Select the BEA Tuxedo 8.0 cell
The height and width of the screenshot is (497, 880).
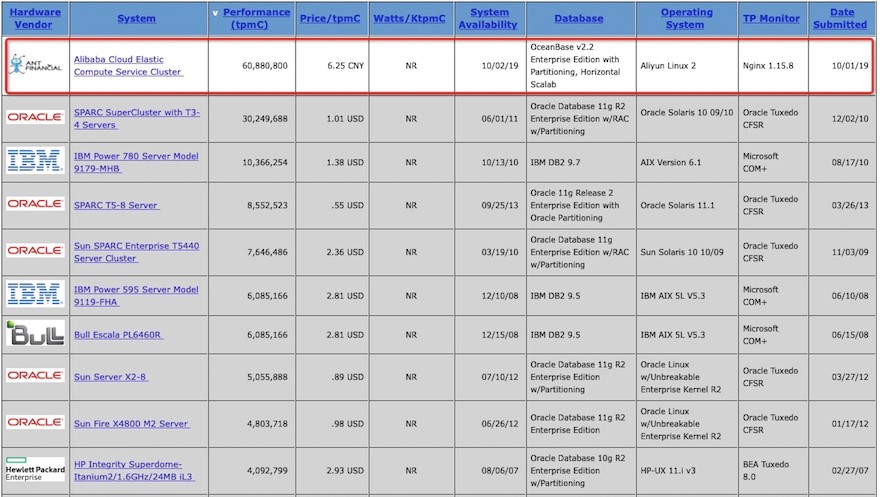[x=766, y=471]
